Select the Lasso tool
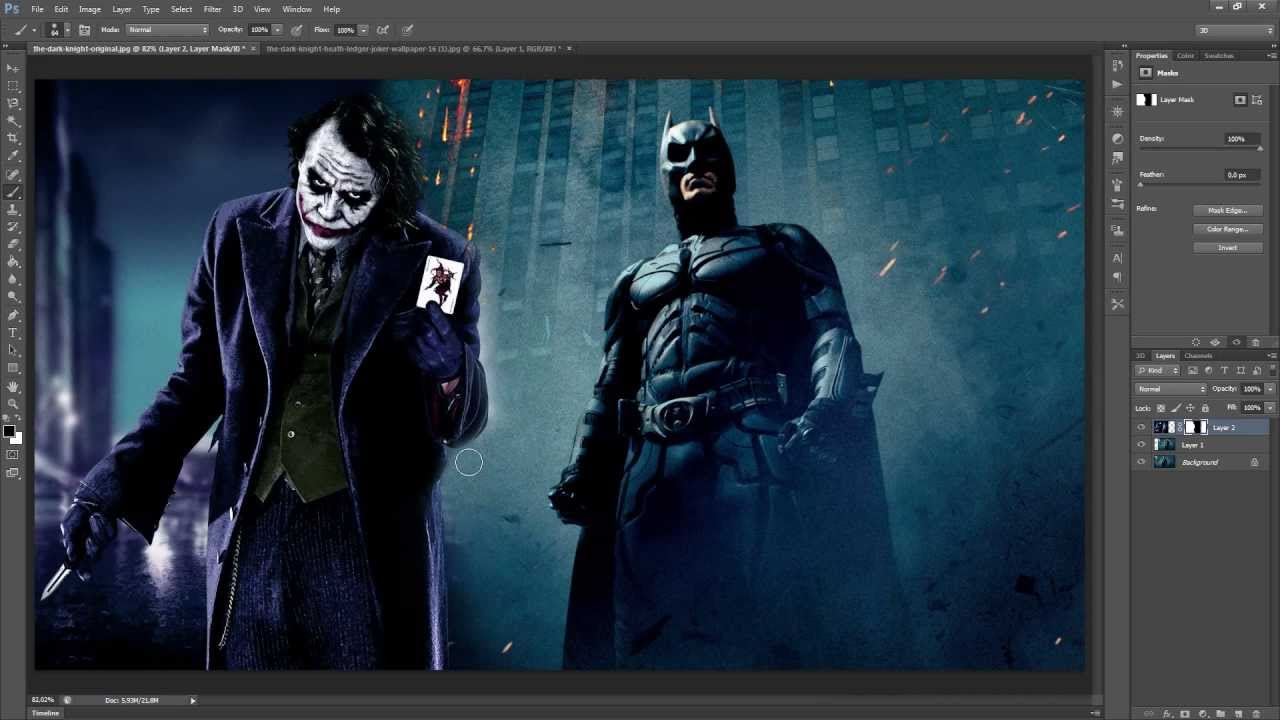This screenshot has height=720, width=1280. [x=13, y=103]
